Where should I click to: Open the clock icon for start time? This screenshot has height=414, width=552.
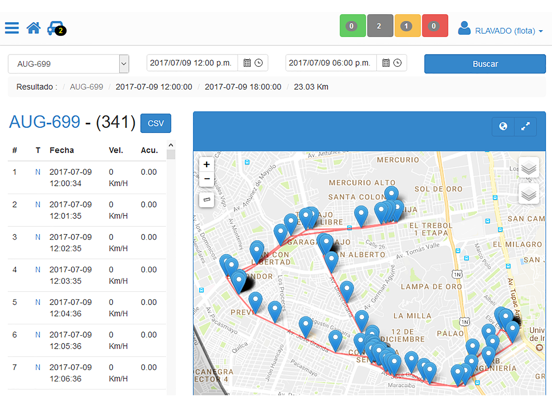tap(259, 63)
